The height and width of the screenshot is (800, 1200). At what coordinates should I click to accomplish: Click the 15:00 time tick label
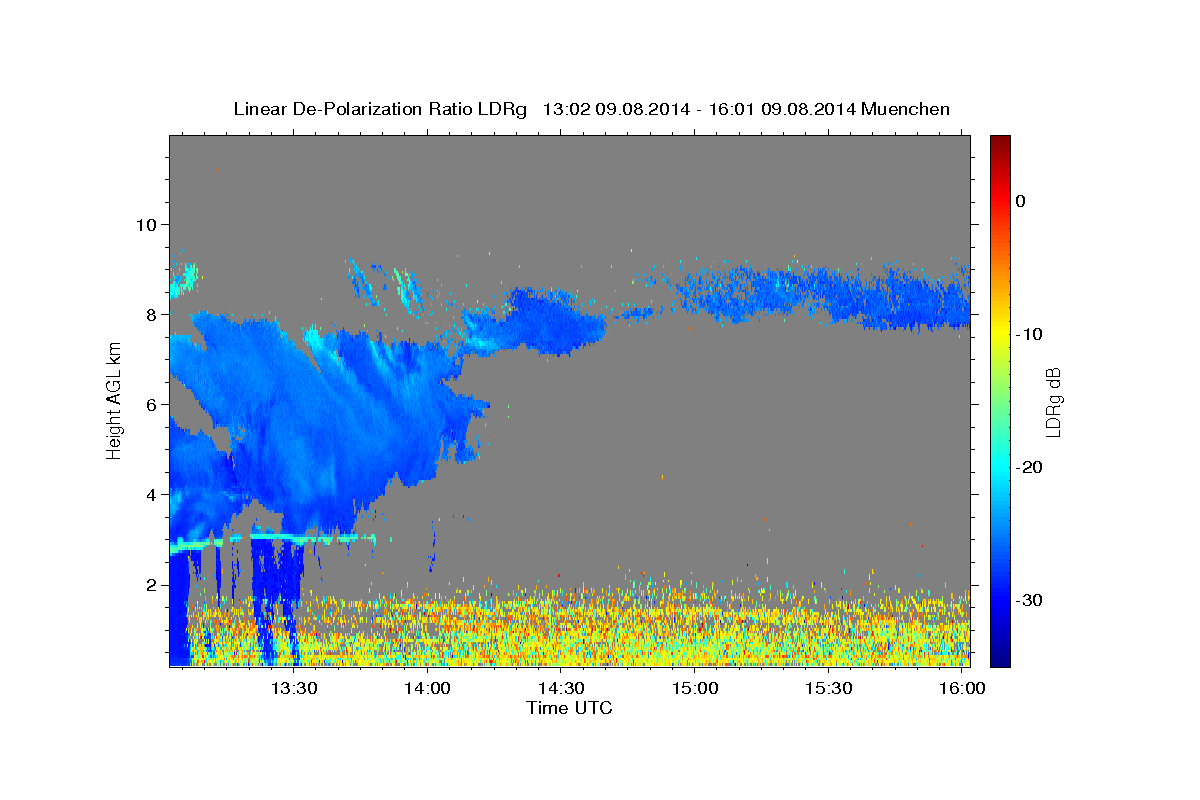pyautogui.click(x=695, y=688)
